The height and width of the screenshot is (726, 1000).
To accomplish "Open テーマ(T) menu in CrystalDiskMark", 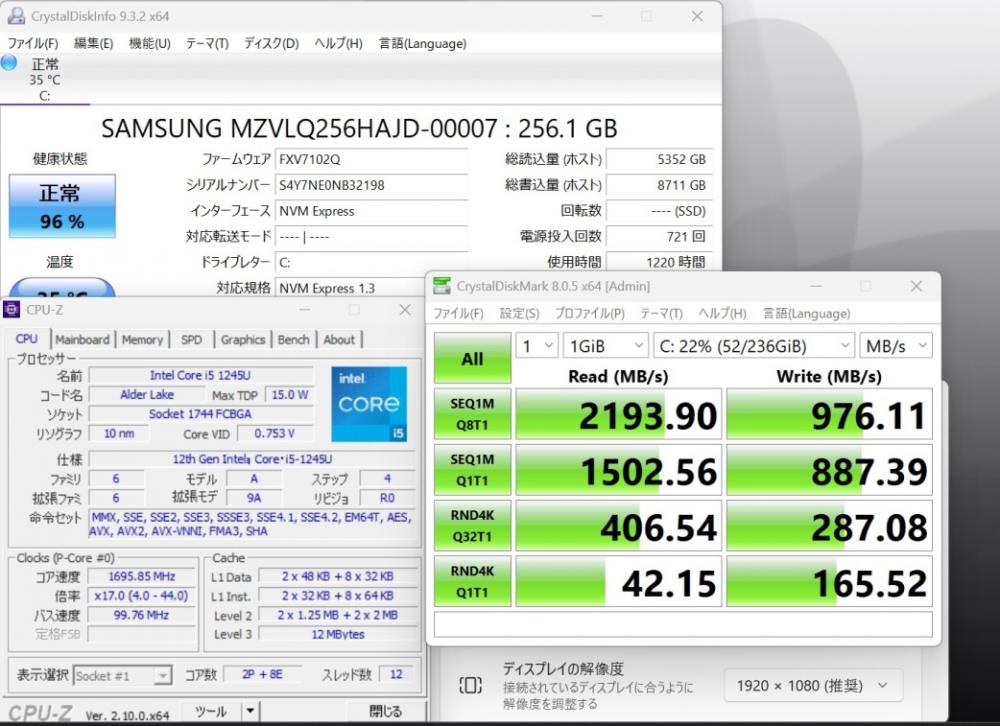I will [x=661, y=313].
